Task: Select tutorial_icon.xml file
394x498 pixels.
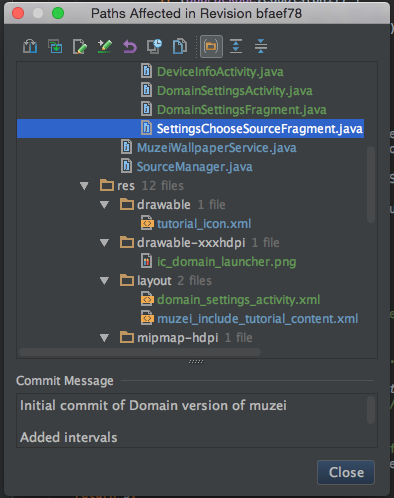Action: [x=204, y=224]
